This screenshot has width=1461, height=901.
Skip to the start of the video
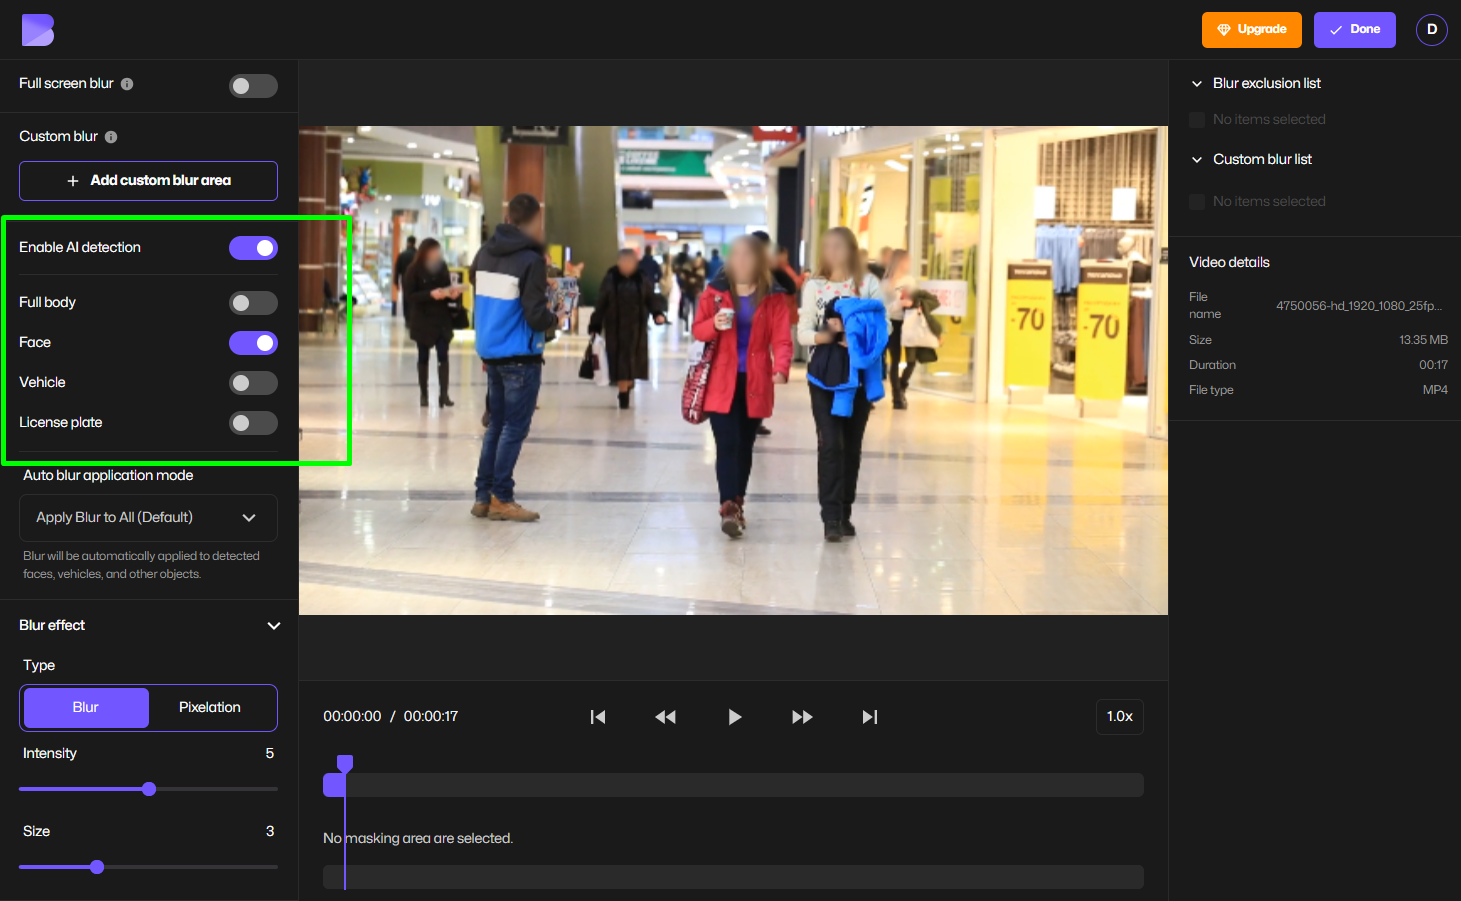click(598, 716)
